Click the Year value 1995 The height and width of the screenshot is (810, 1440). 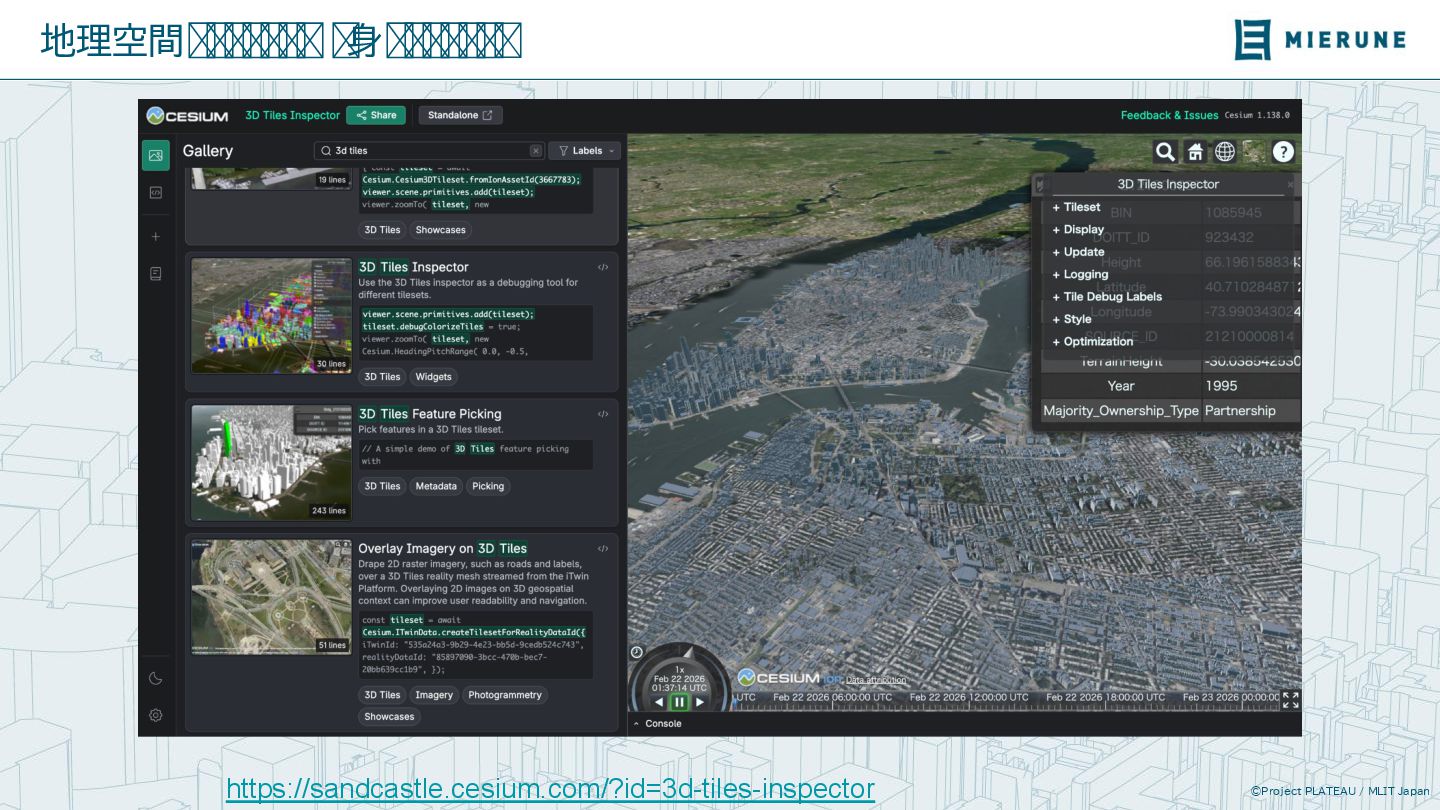pos(1221,386)
